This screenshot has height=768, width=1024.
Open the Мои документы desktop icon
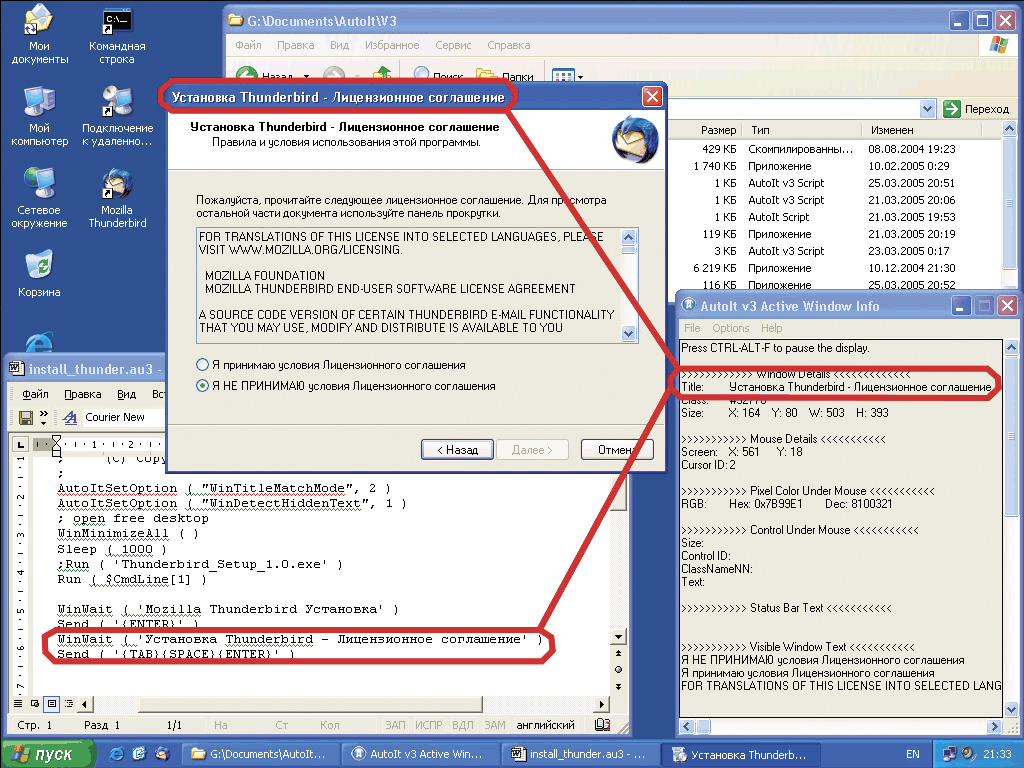[x=39, y=34]
